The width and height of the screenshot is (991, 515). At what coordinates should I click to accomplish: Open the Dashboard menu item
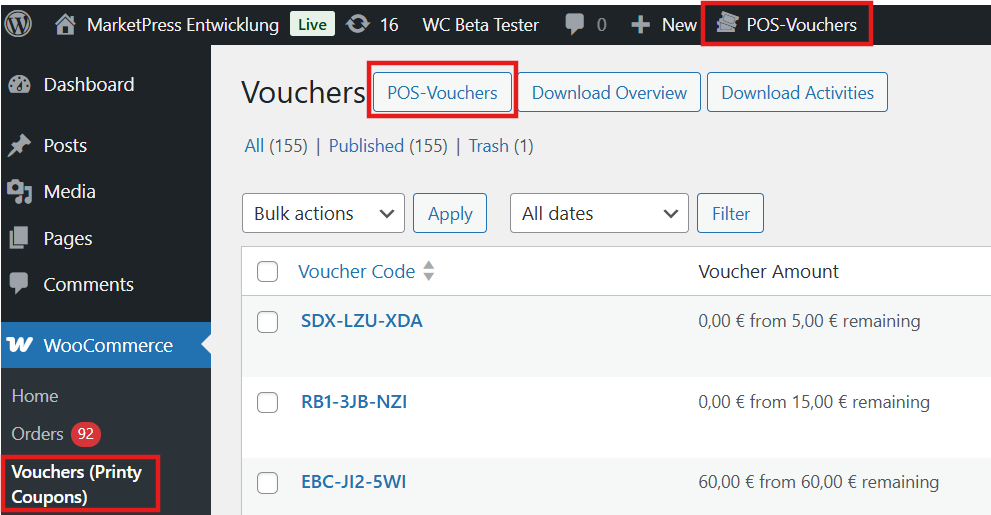(x=89, y=85)
